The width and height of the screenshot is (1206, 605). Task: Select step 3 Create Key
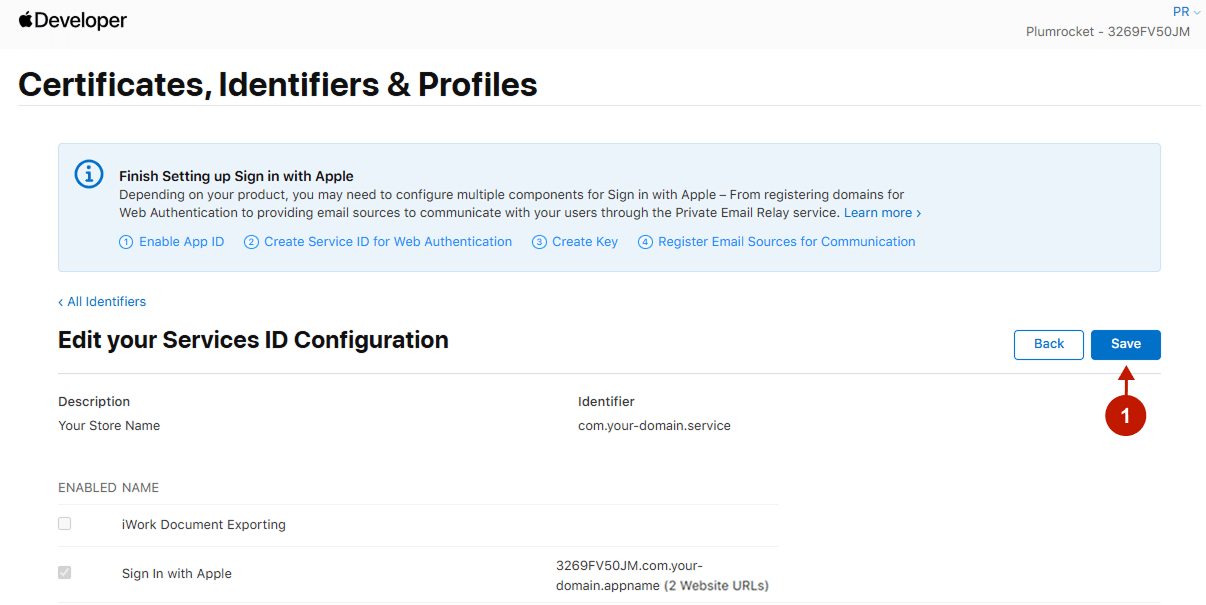(x=575, y=242)
